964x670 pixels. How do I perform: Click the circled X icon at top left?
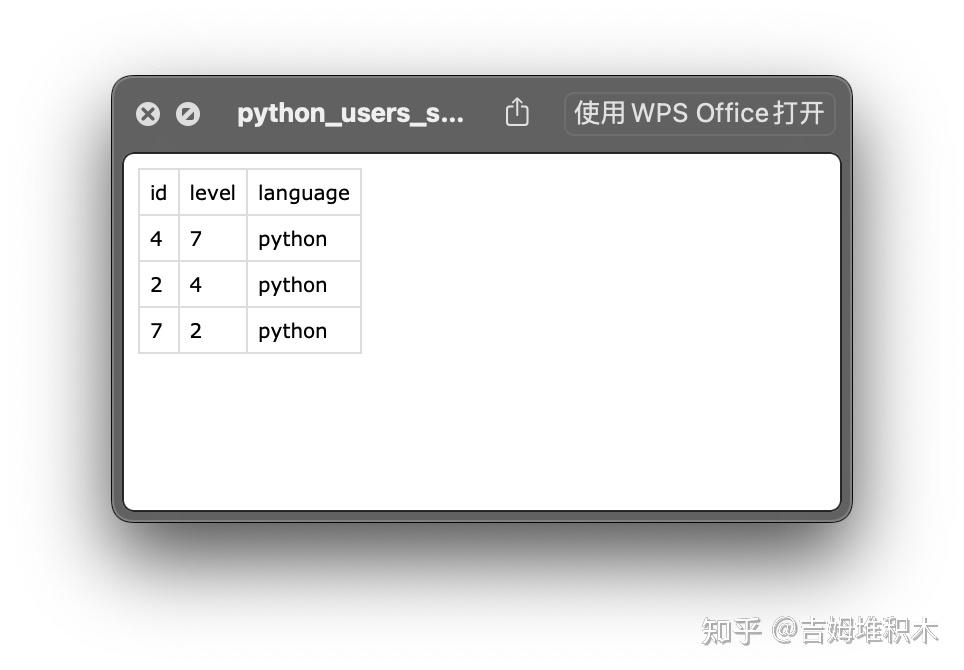(148, 113)
